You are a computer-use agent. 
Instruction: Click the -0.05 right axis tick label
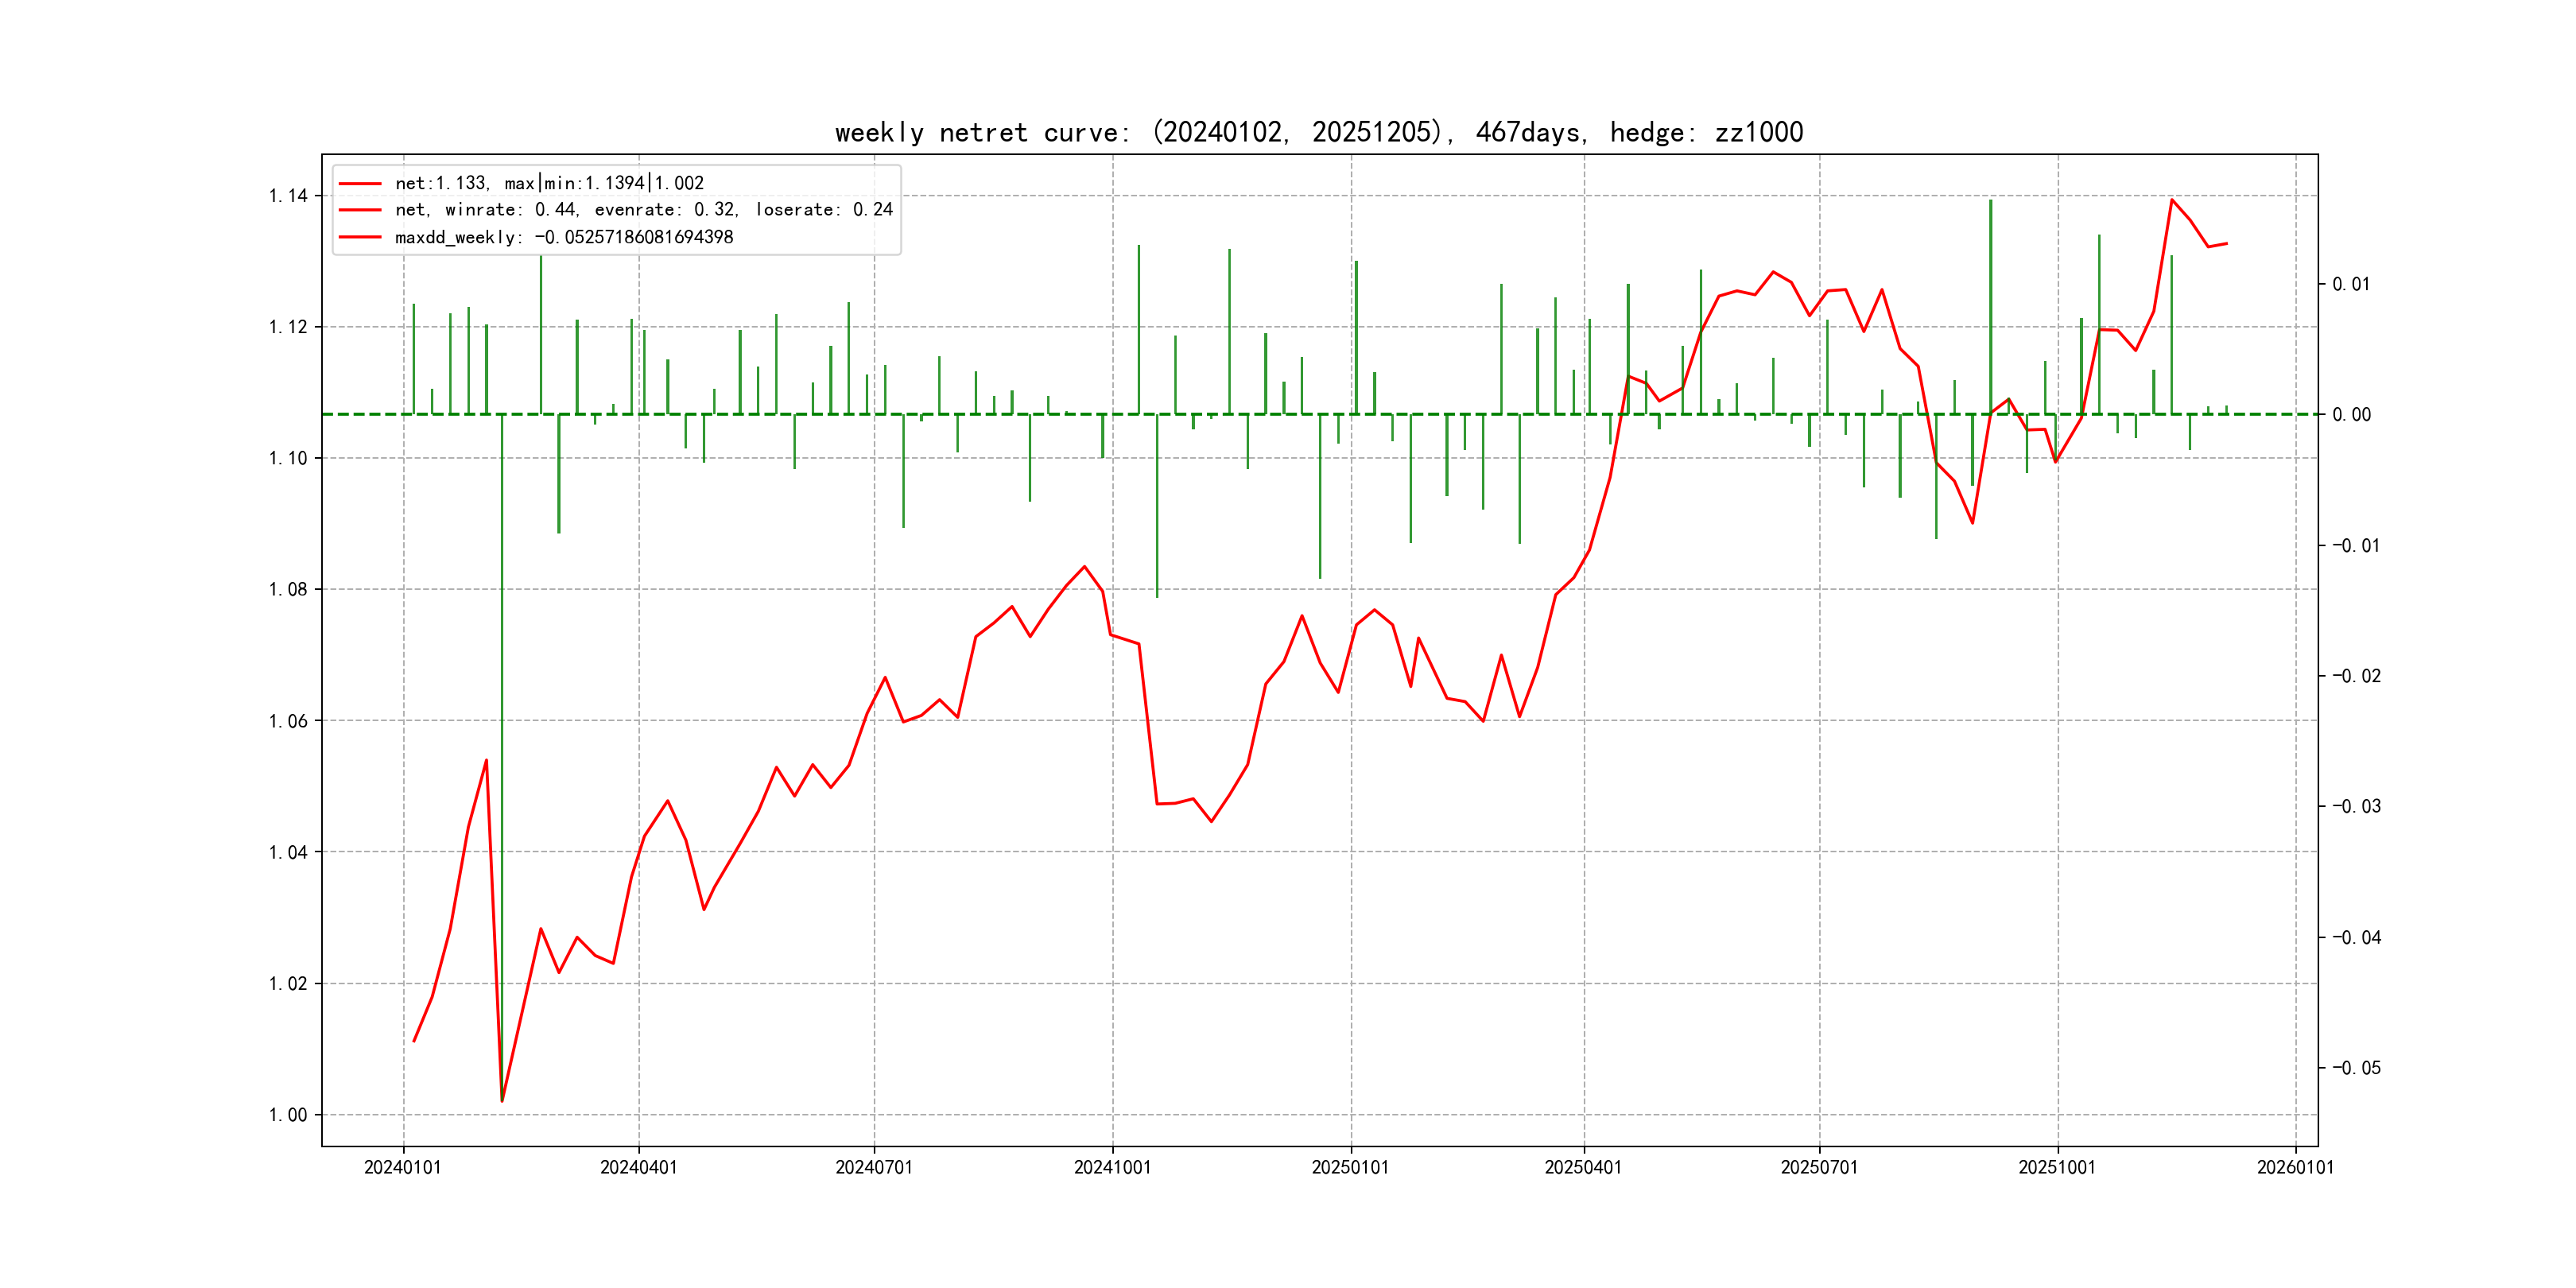pyautogui.click(x=2356, y=1068)
